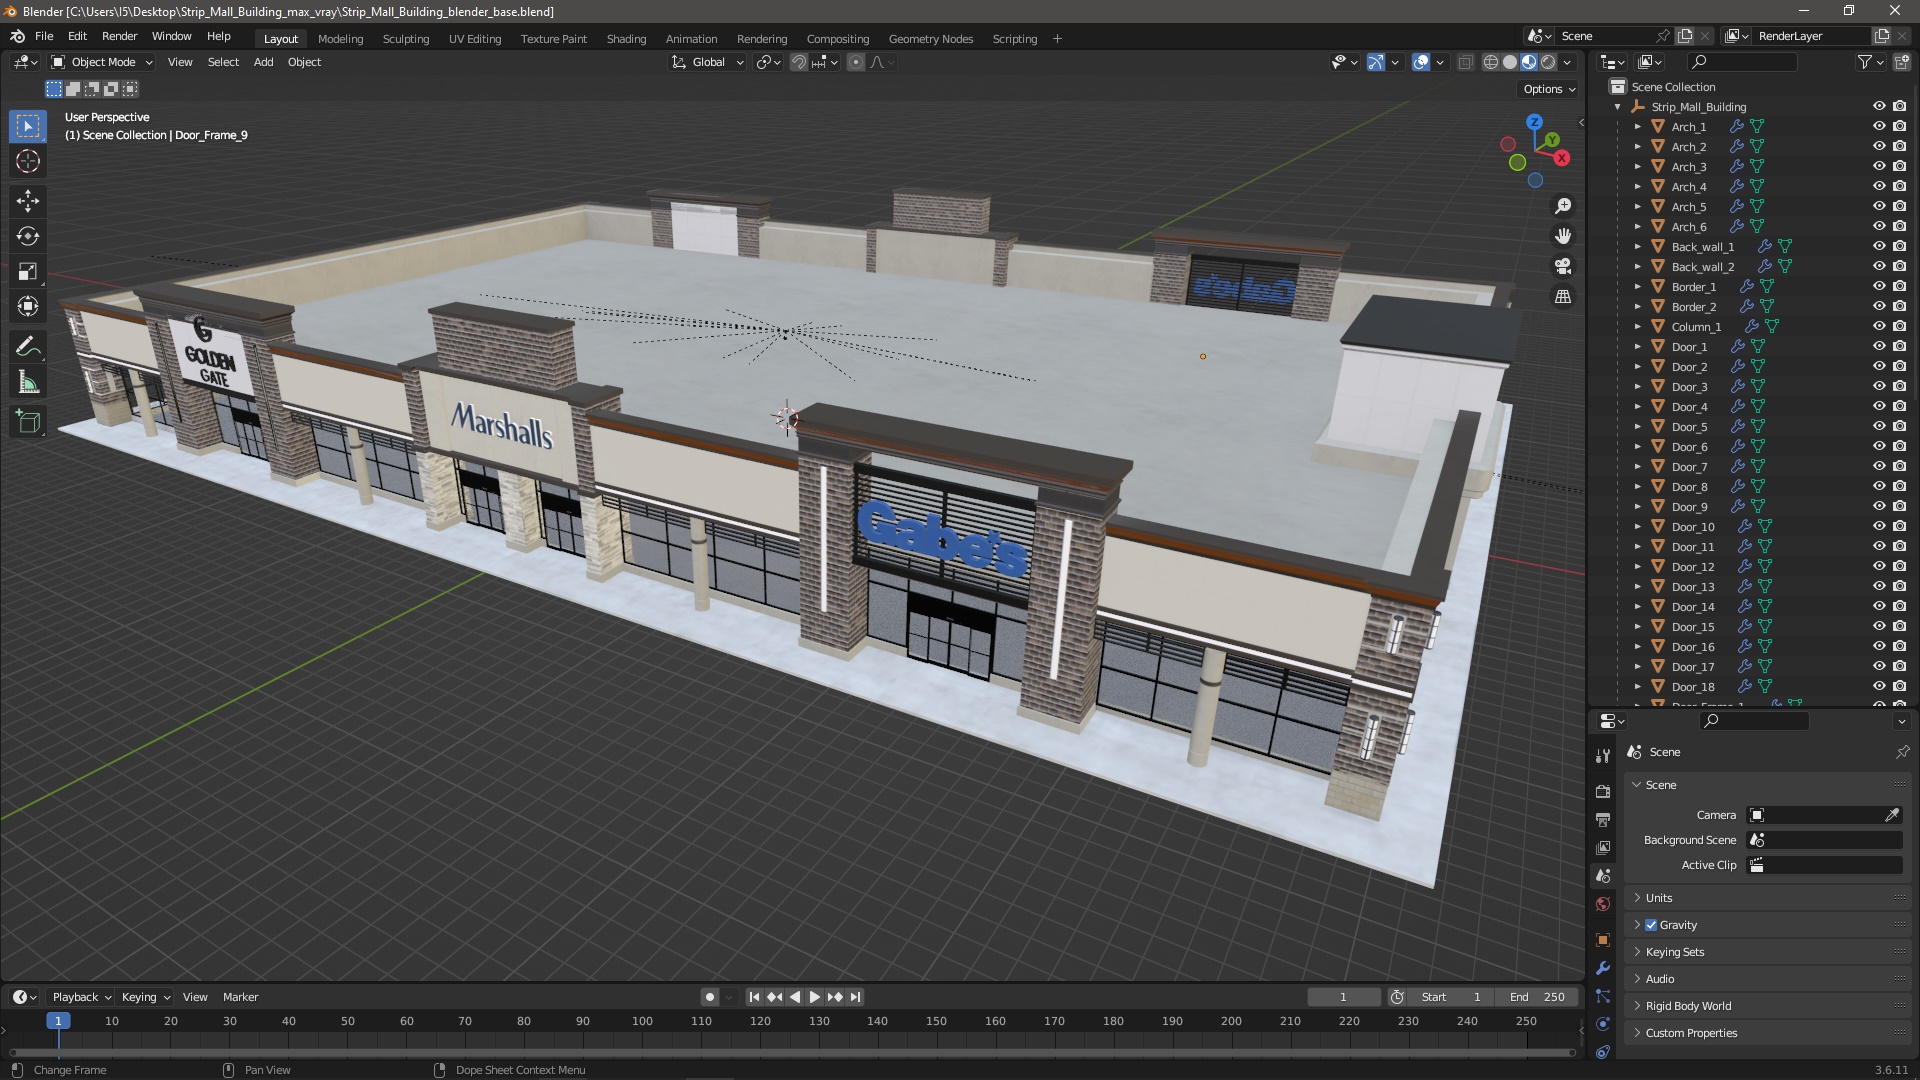Select the Cursor tool in the toolbar
Viewport: 1920px width, 1080px height.
pos(28,161)
